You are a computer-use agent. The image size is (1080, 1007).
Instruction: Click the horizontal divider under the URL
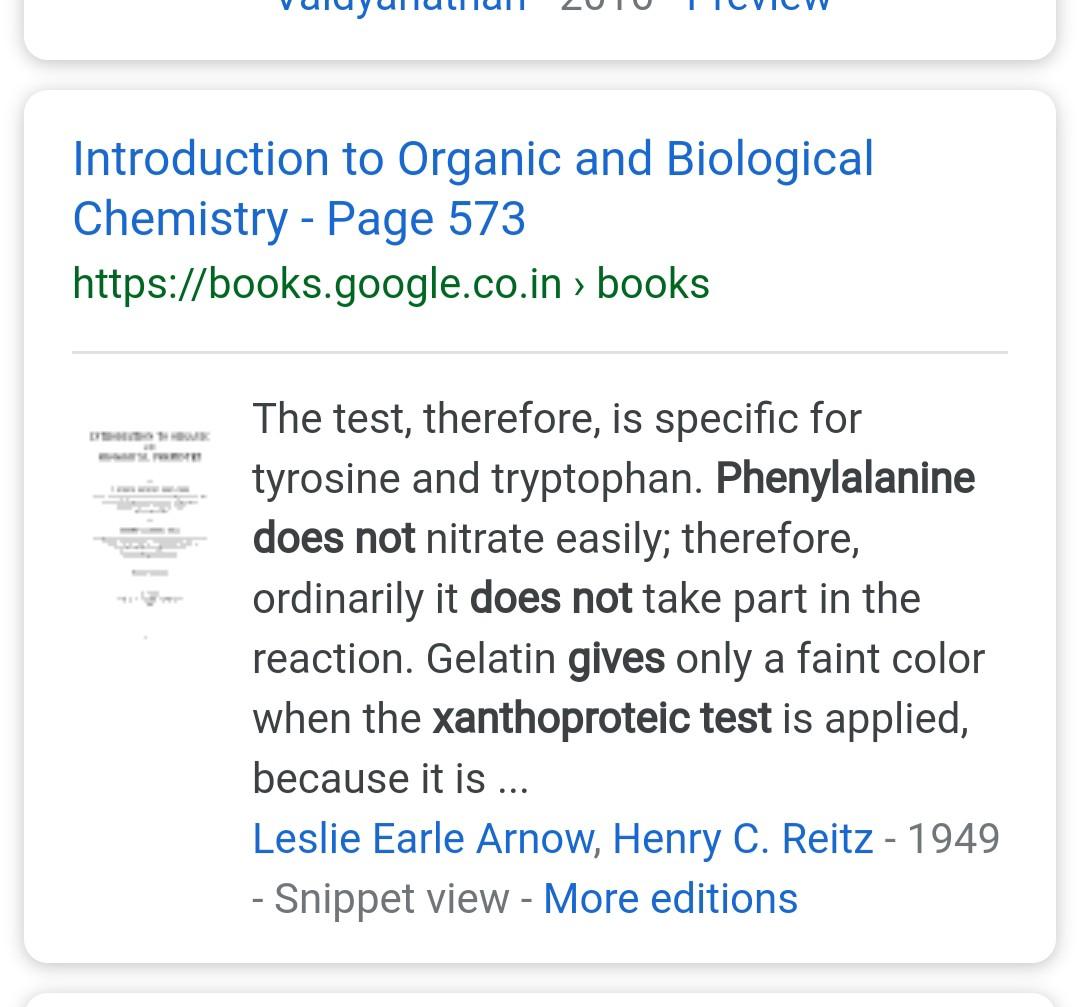(x=540, y=353)
